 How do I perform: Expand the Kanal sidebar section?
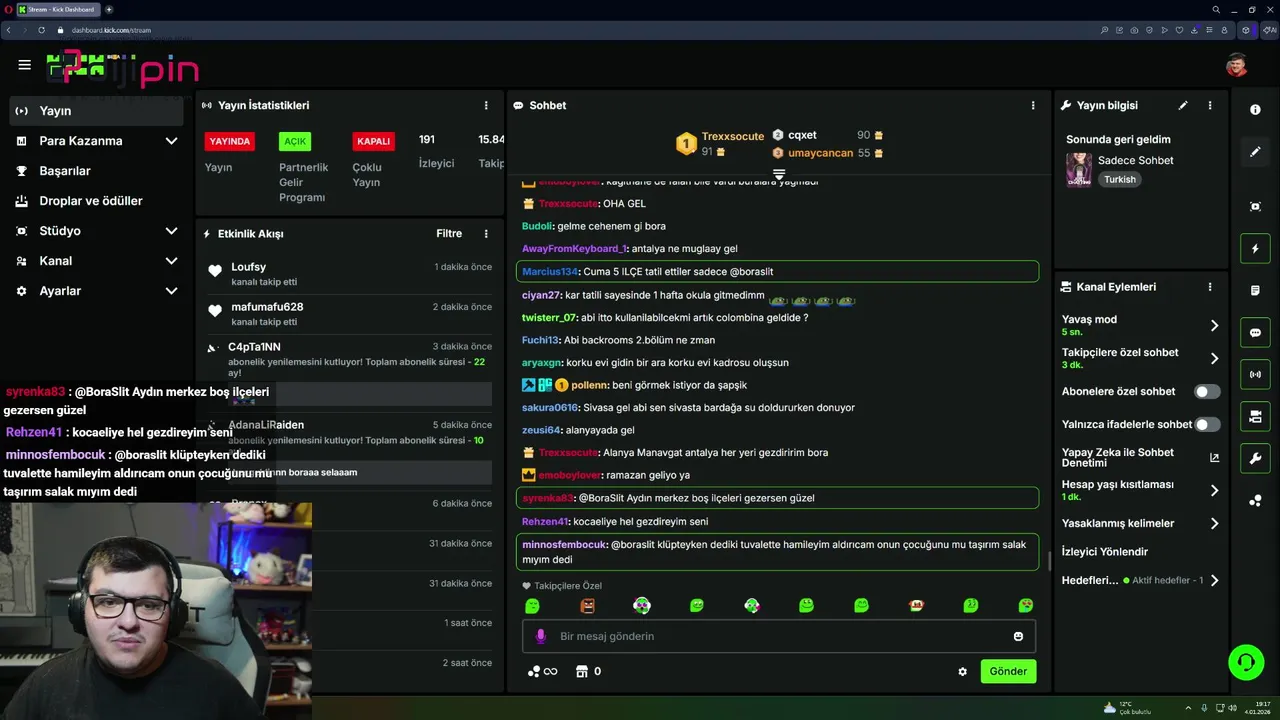coord(171,261)
